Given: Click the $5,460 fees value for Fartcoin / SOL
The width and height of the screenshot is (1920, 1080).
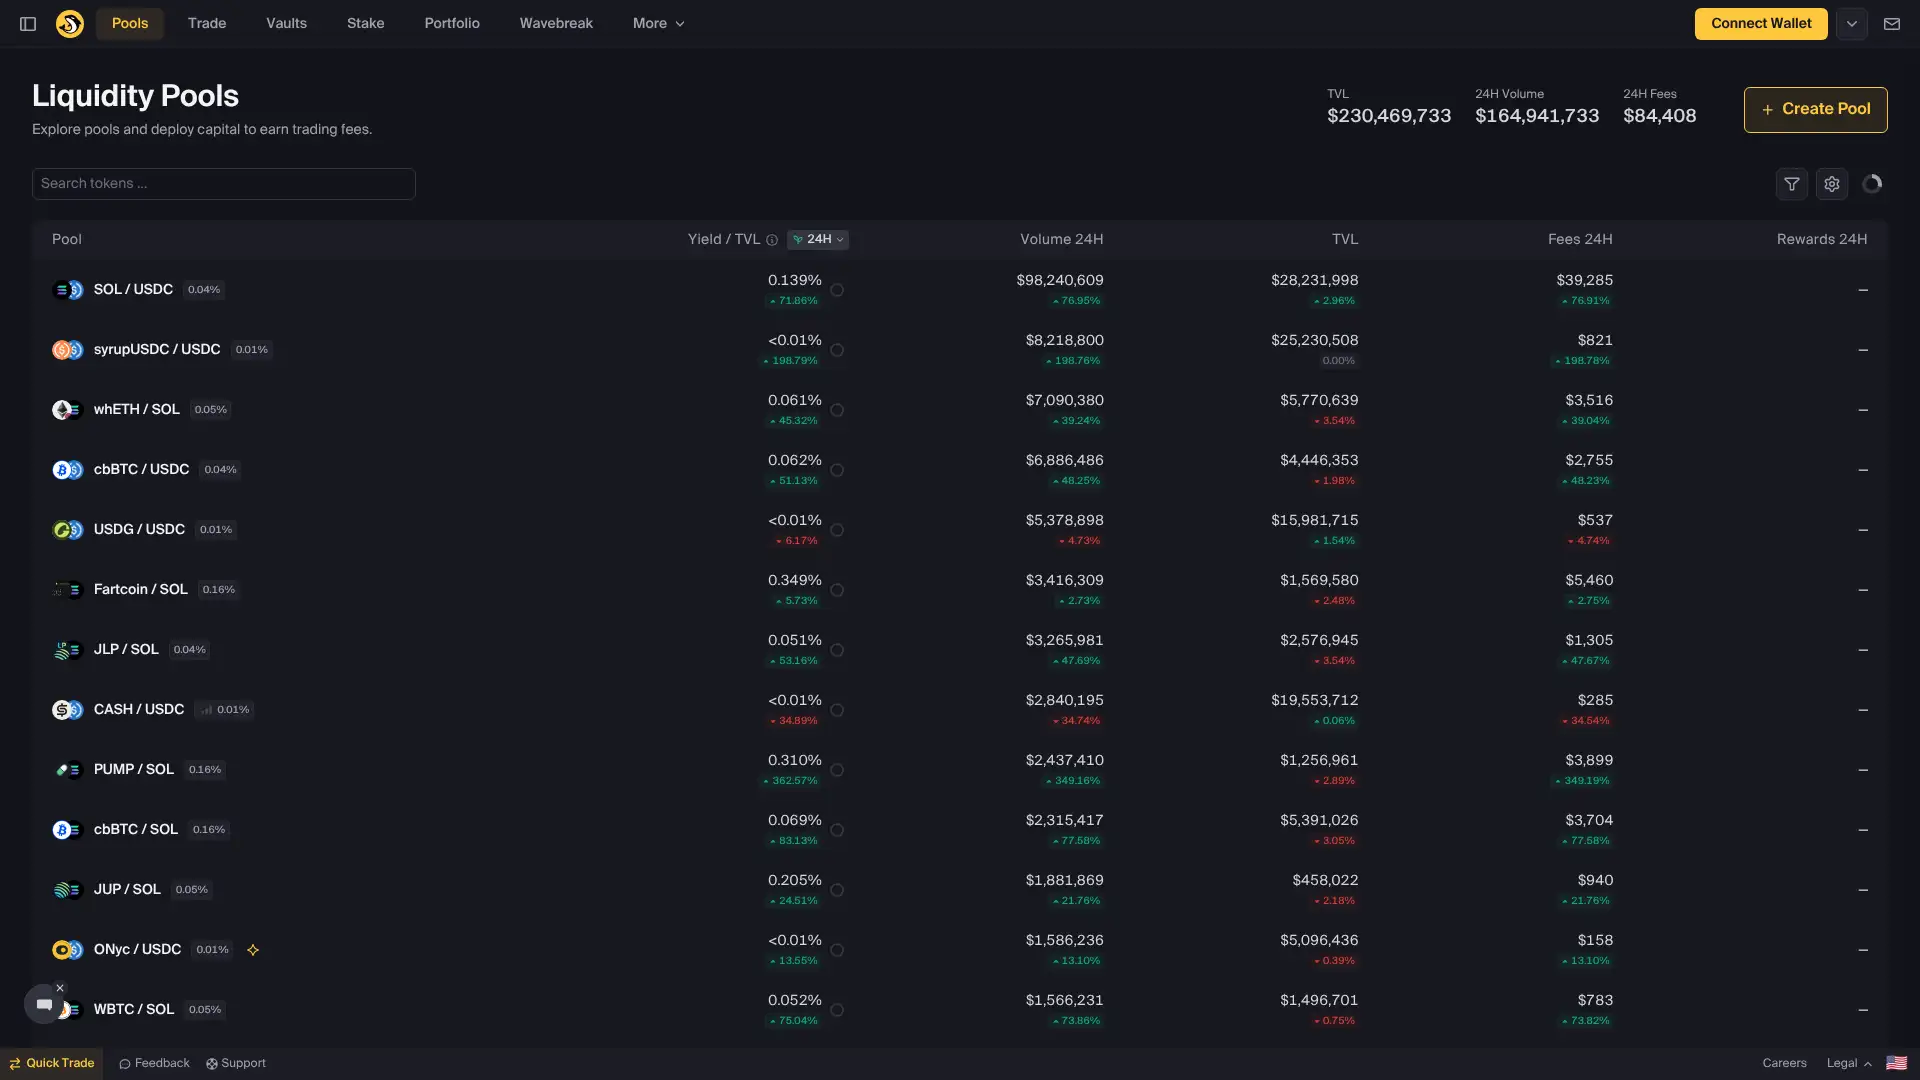Looking at the screenshot, I should pyautogui.click(x=1589, y=581).
